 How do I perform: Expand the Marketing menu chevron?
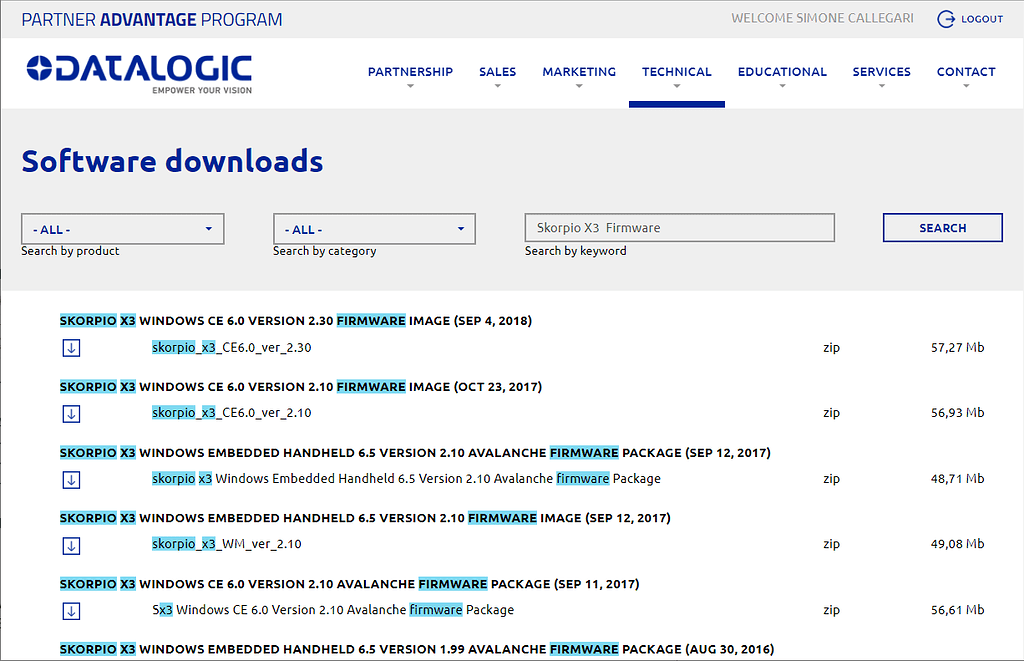(579, 87)
